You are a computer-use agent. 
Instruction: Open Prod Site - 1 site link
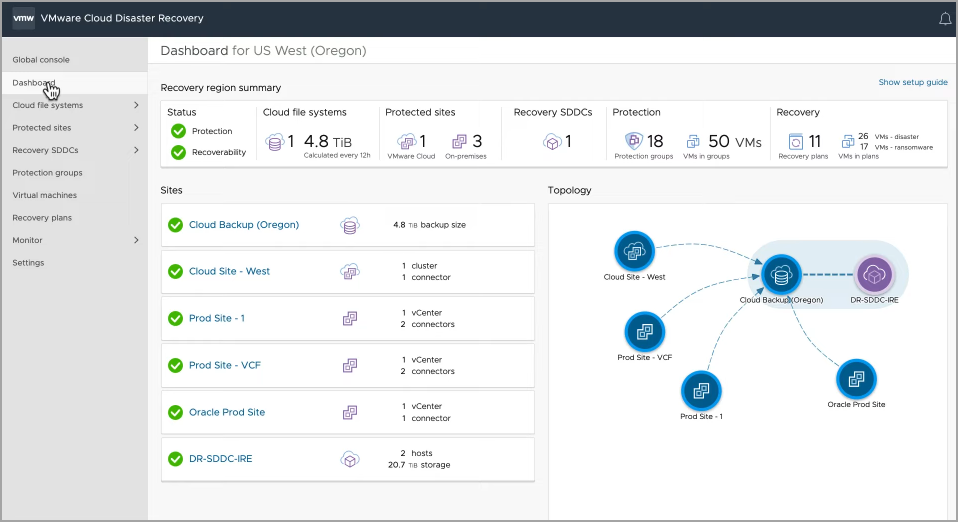[217, 318]
